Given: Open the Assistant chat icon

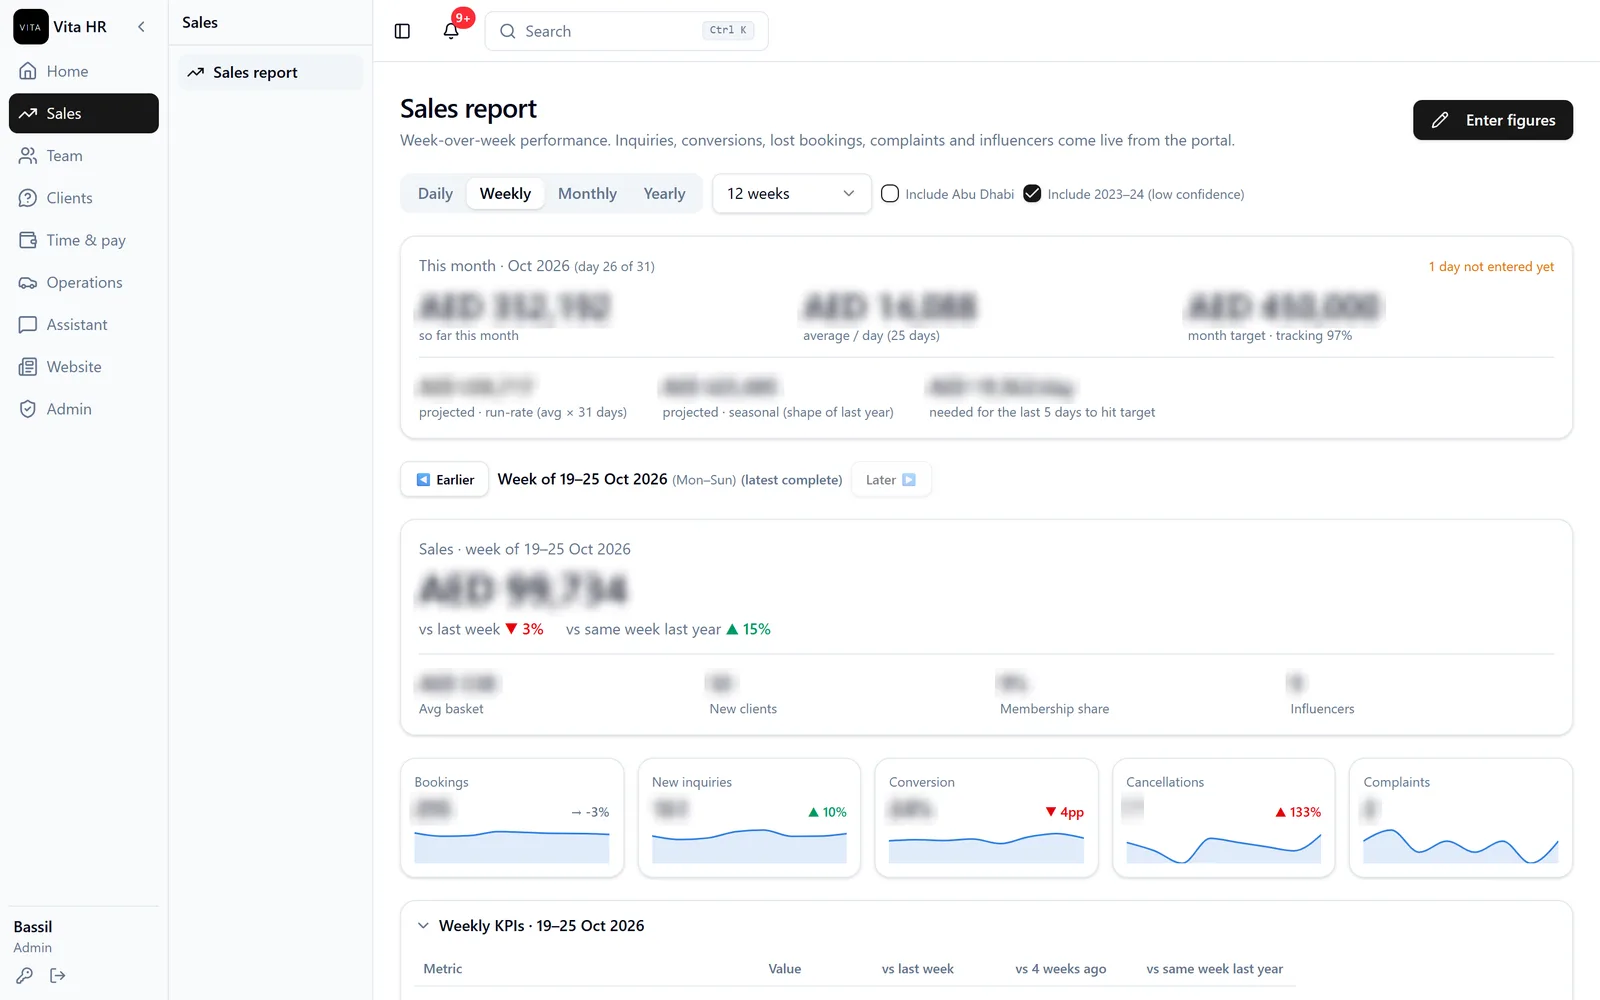Looking at the screenshot, I should click(x=28, y=325).
